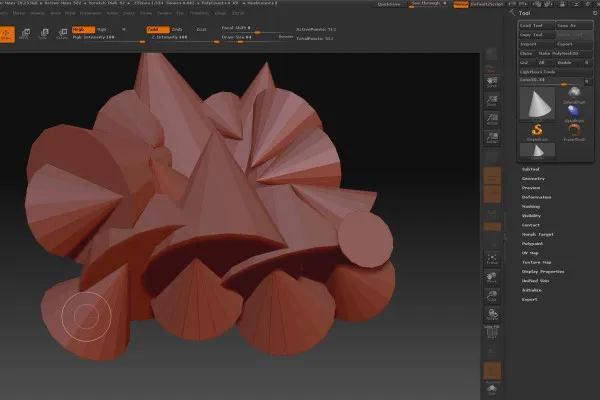
Task: Click the Save As button
Action: tap(574, 25)
